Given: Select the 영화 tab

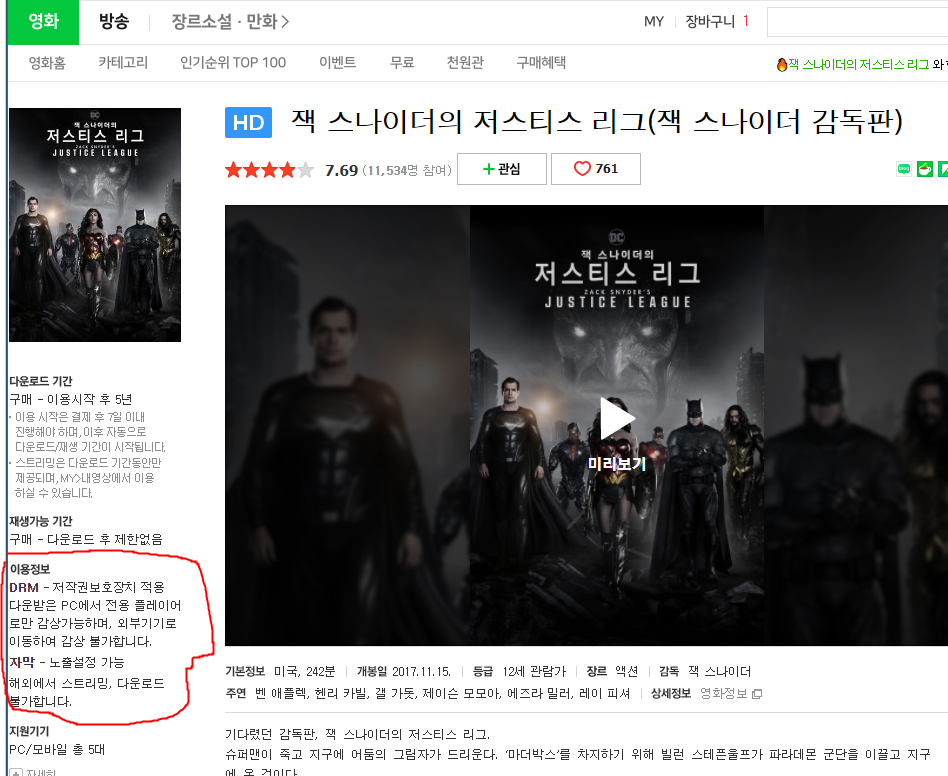Looking at the screenshot, I should click(43, 22).
